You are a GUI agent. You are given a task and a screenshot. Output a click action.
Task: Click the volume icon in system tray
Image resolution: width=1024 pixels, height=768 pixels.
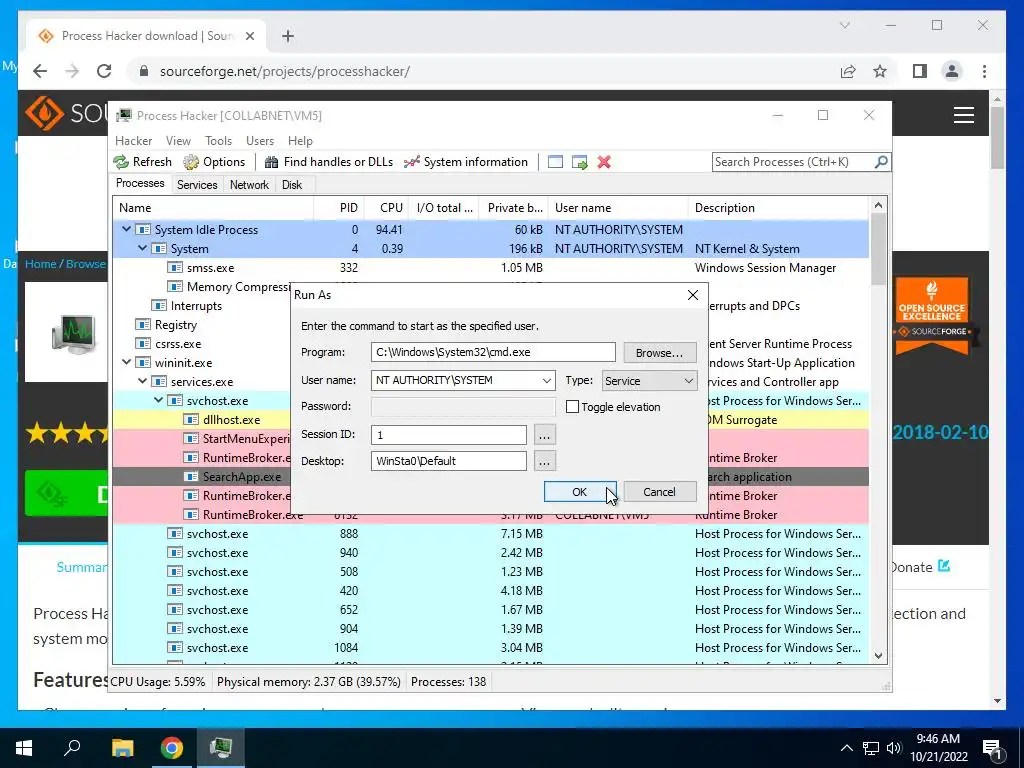[894, 748]
